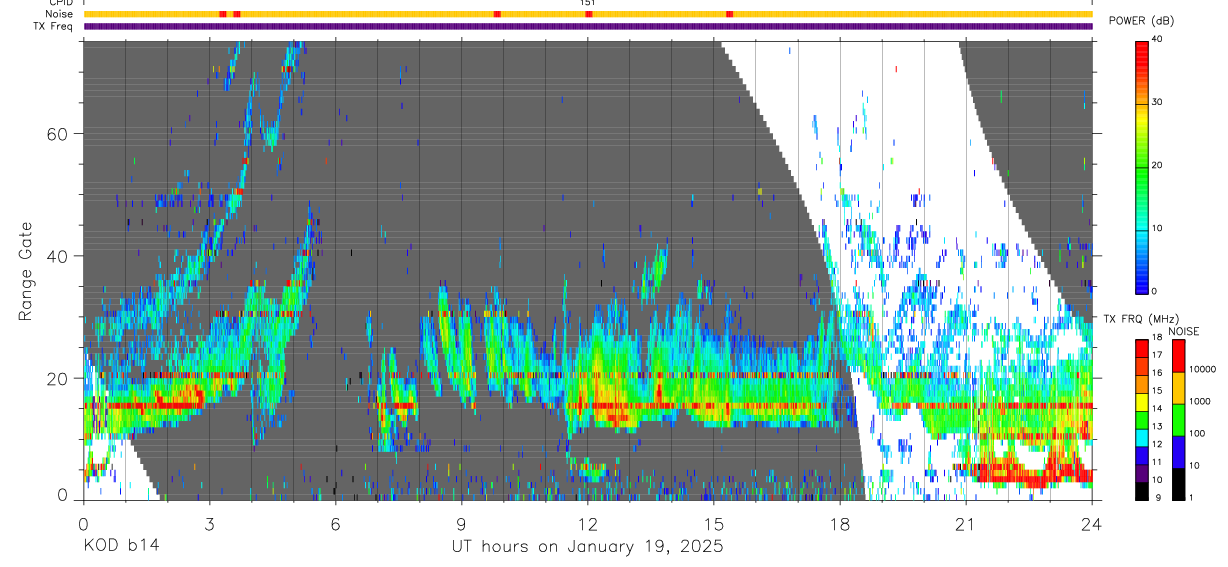The height and width of the screenshot is (567, 1228).
Task: Click the '15' TX frequency legend value
Action: pos(1159,391)
